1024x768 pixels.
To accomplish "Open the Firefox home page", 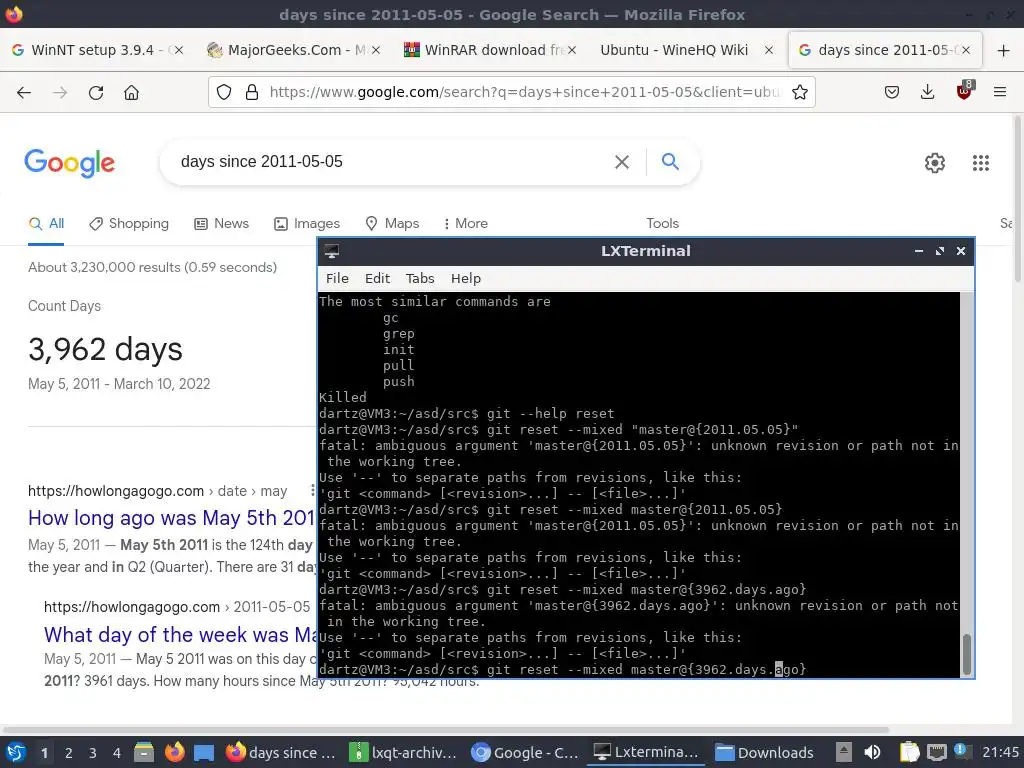I will click(131, 93).
